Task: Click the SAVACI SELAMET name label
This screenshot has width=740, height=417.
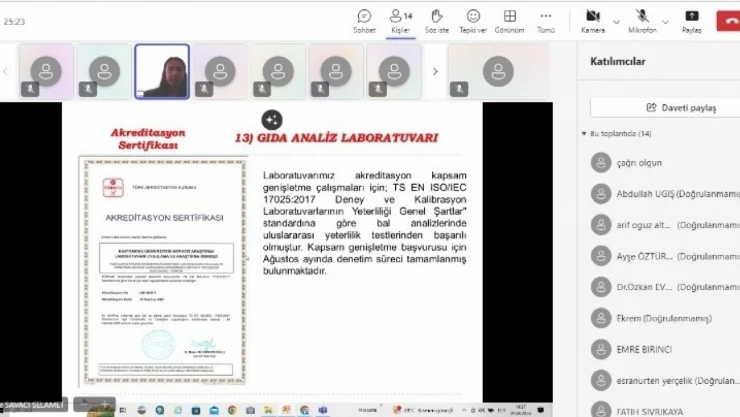Action: (x=34, y=405)
